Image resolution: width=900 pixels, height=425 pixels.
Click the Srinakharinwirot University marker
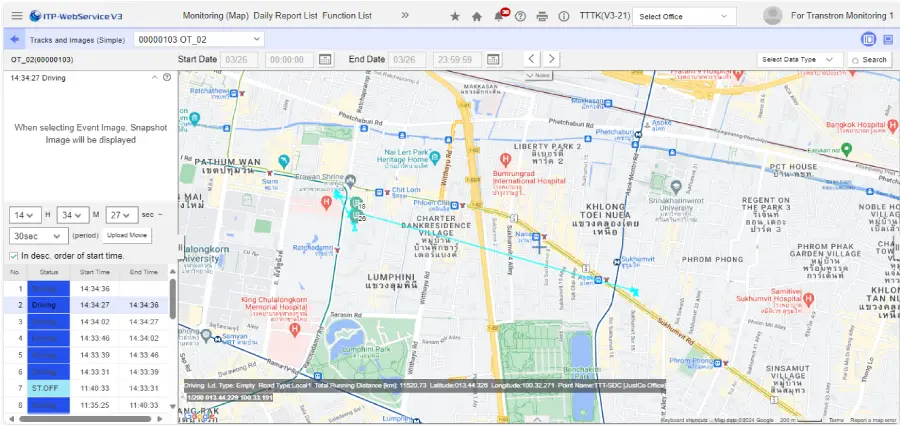[x=676, y=187]
